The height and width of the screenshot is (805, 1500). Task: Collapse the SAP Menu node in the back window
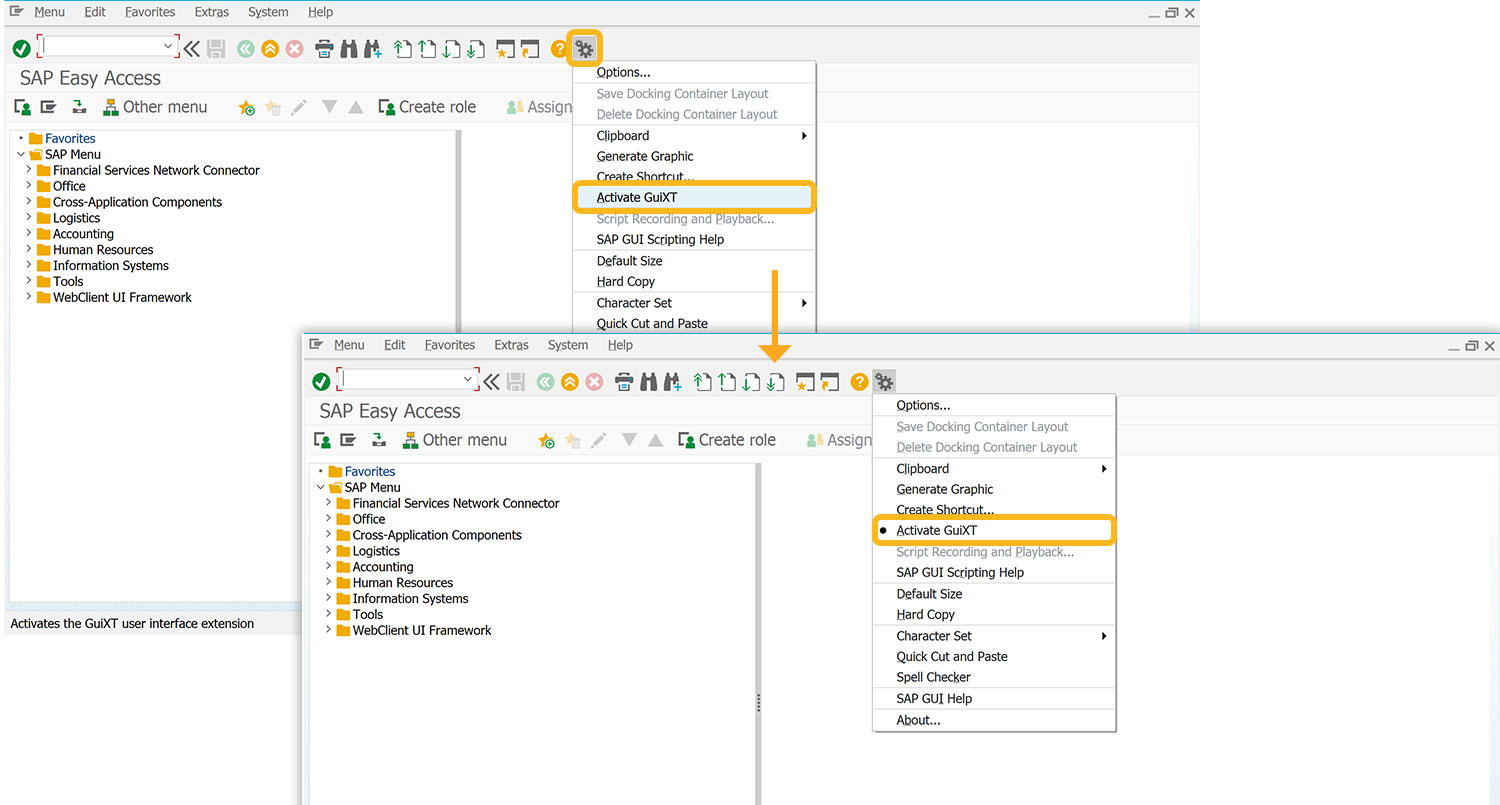click(x=21, y=154)
